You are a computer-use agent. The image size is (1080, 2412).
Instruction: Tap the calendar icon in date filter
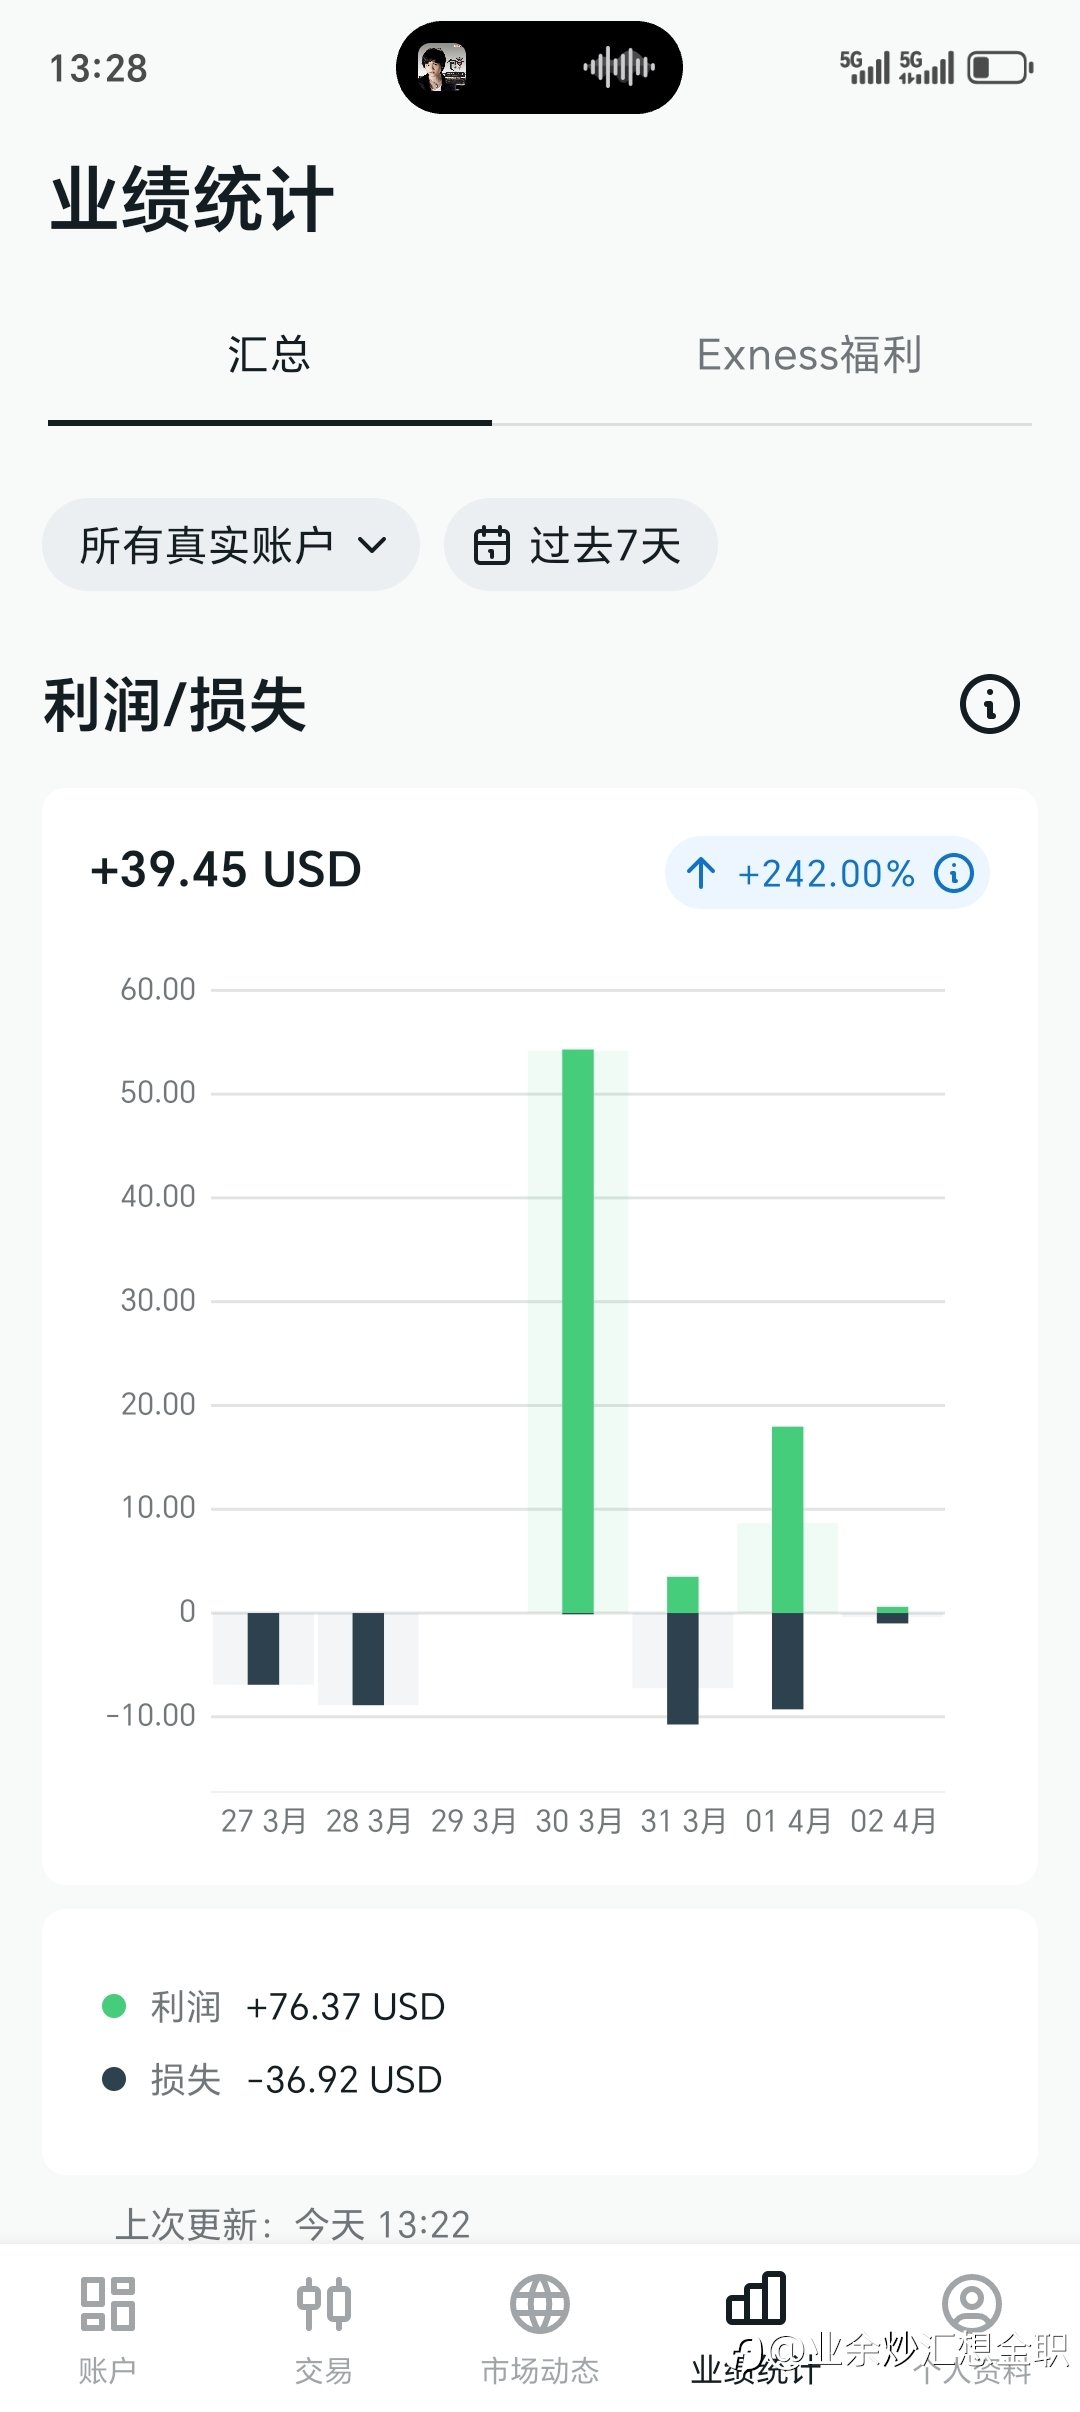(x=491, y=545)
